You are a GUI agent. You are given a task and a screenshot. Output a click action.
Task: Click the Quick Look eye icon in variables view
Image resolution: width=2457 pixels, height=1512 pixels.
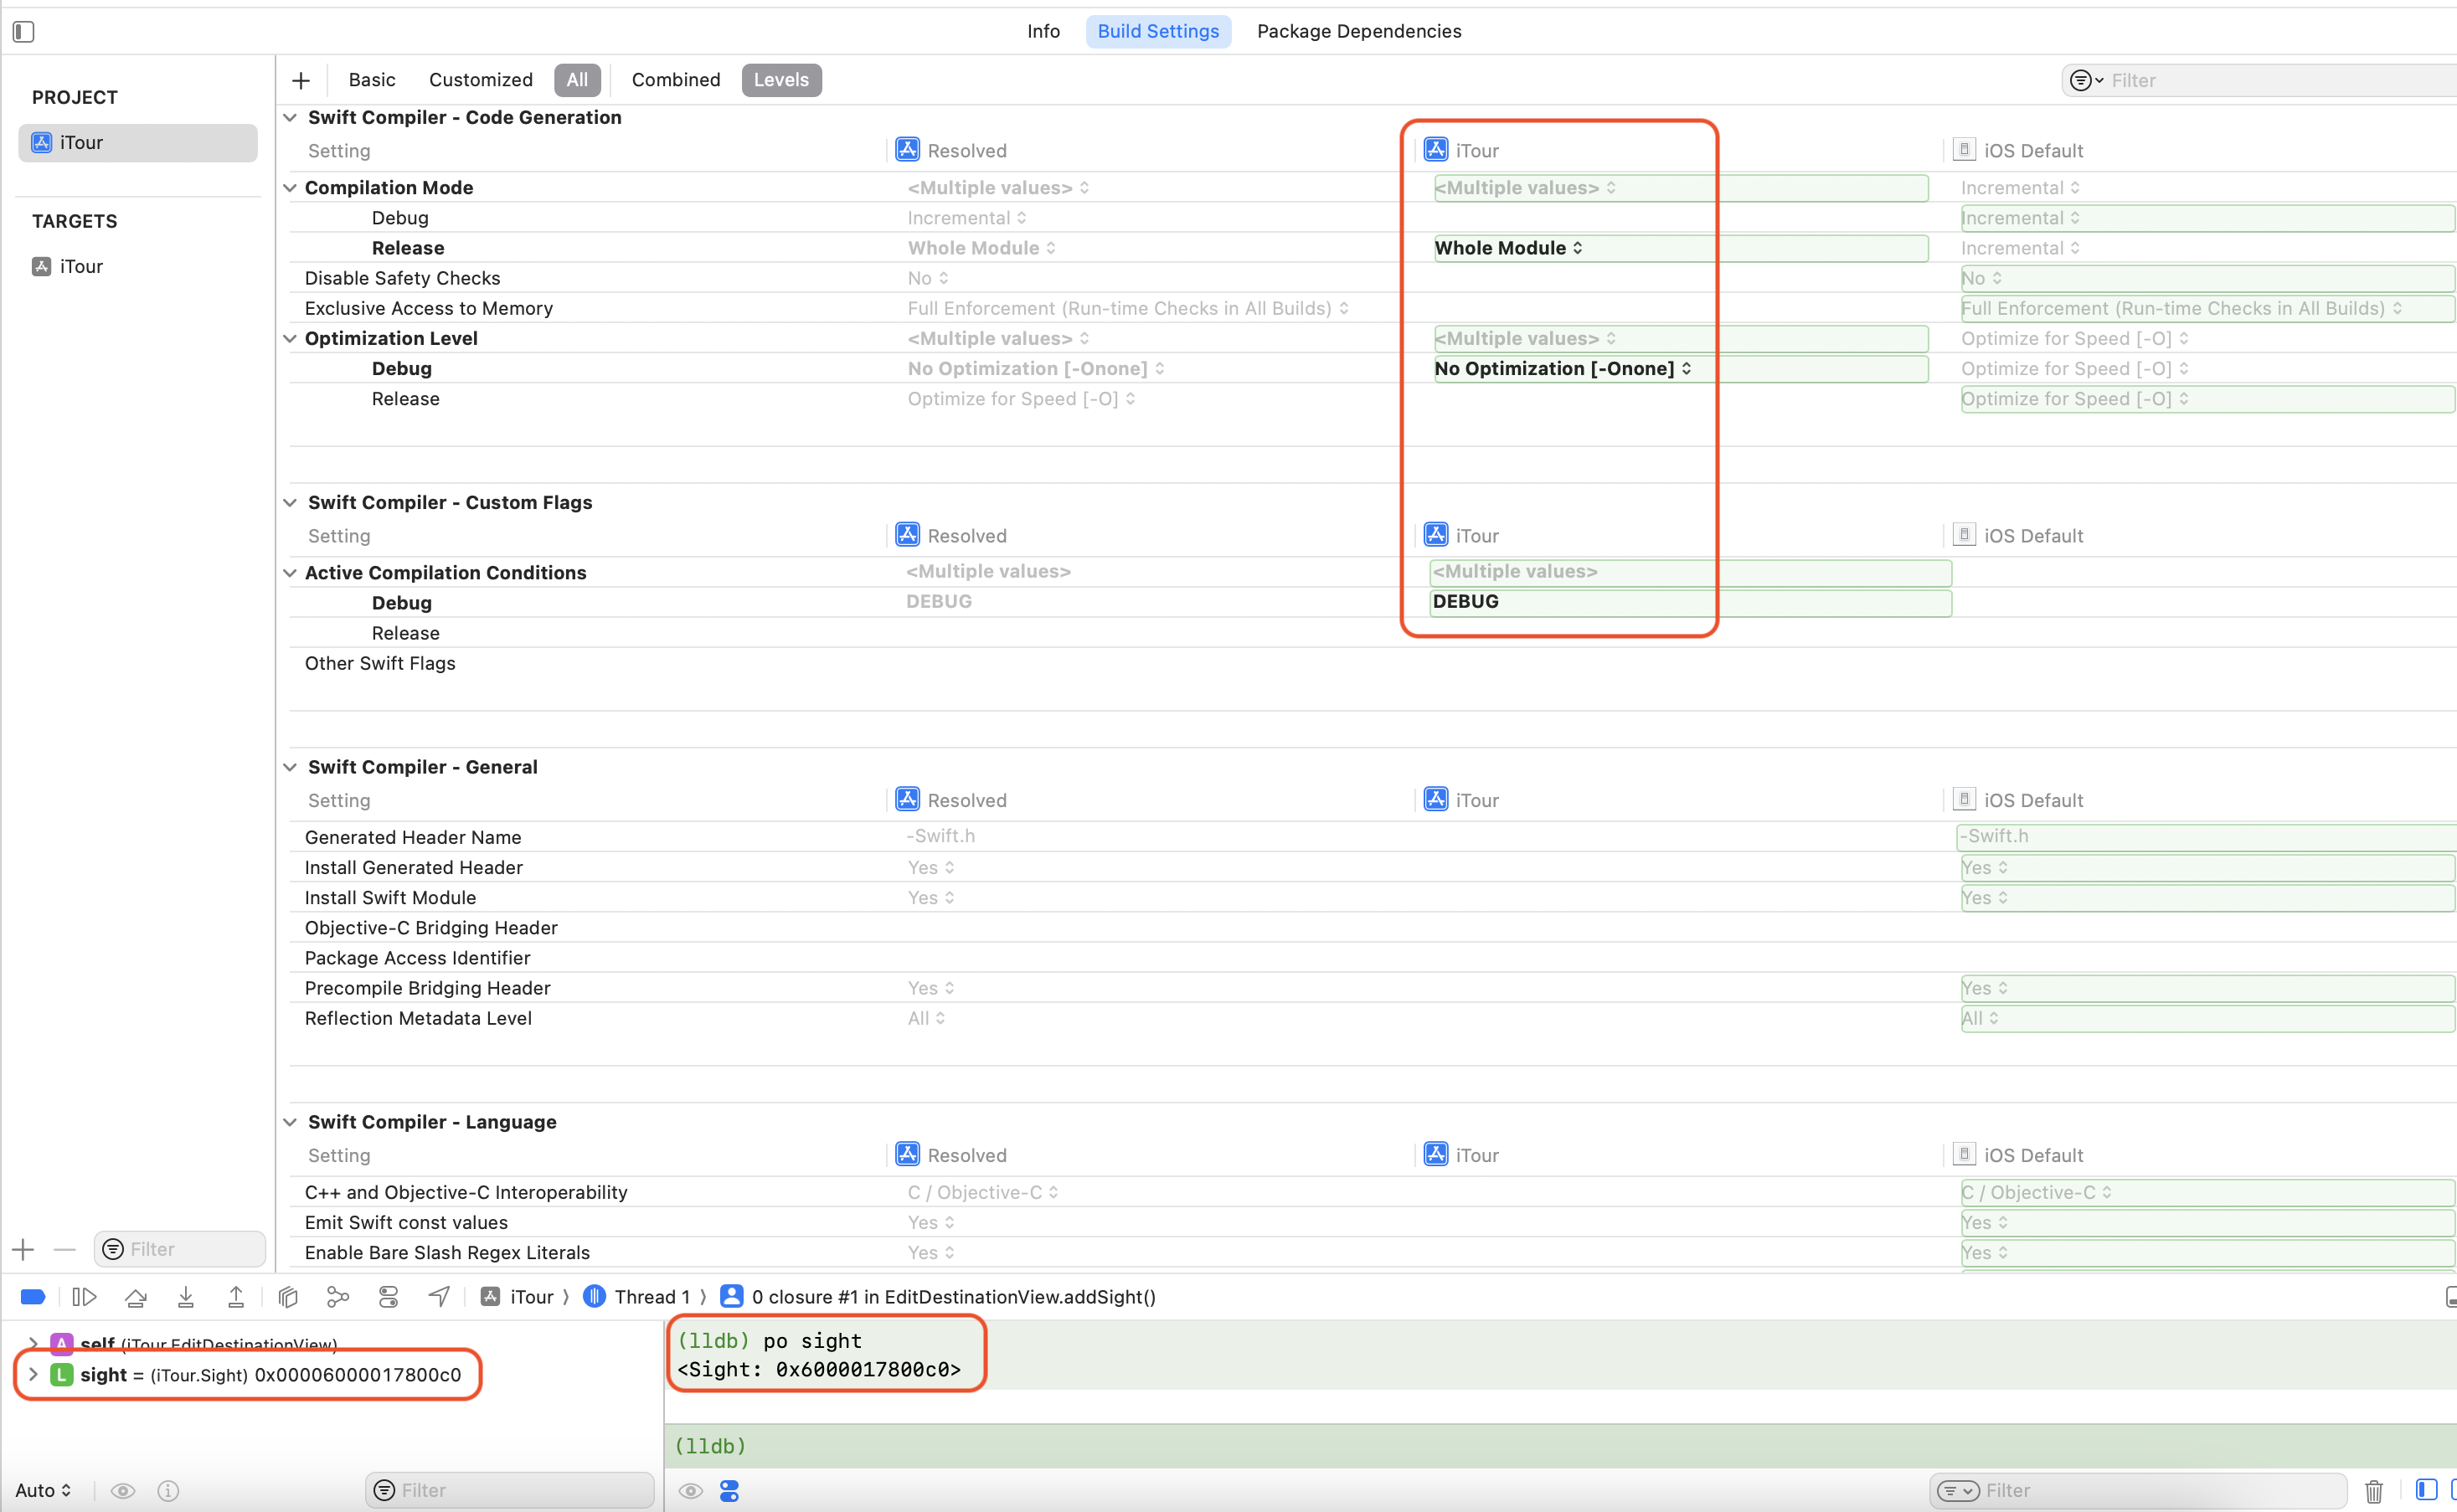123,1491
